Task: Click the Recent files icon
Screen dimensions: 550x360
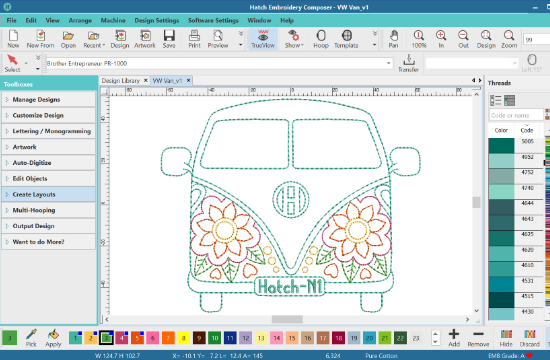Action: 94,39
